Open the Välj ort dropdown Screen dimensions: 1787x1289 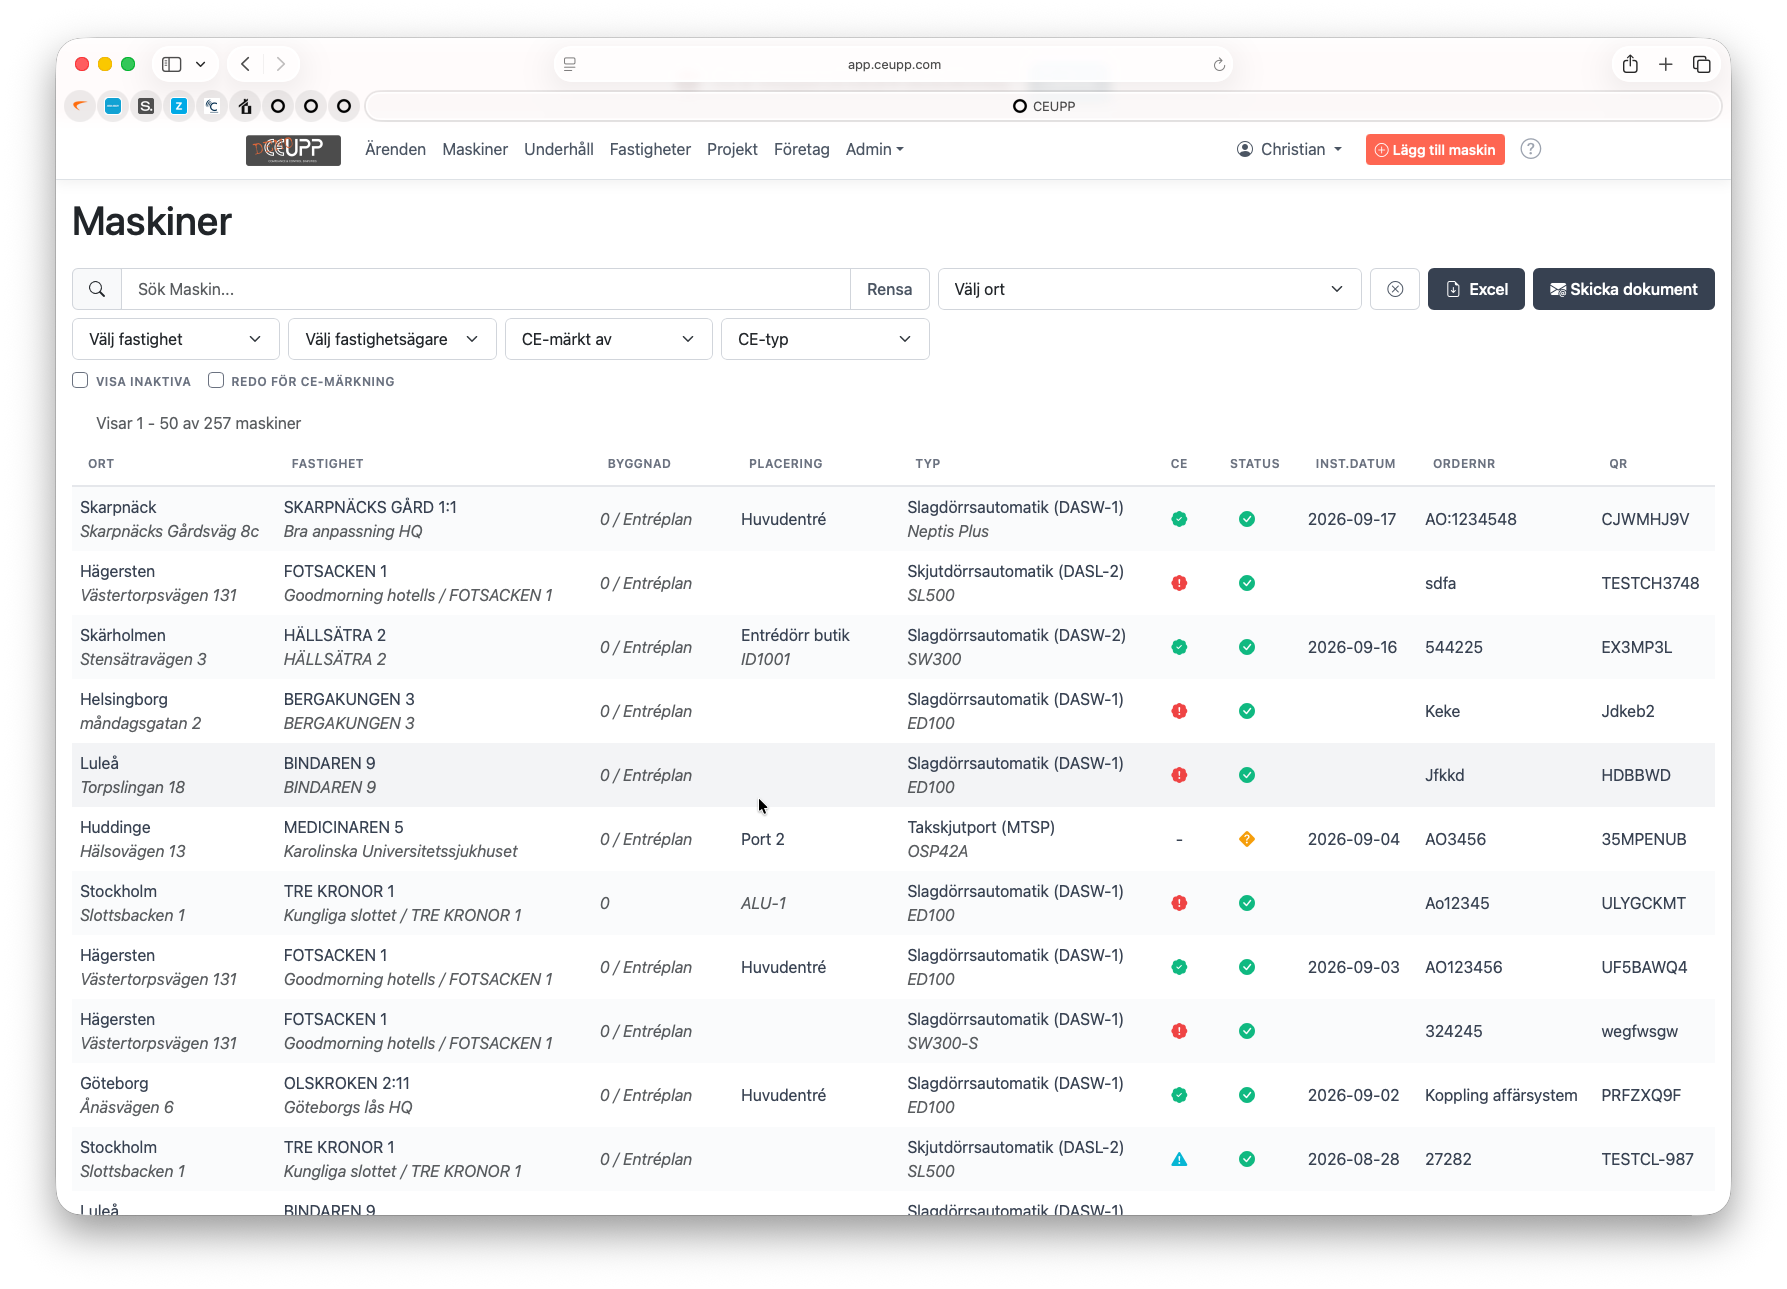click(1149, 289)
